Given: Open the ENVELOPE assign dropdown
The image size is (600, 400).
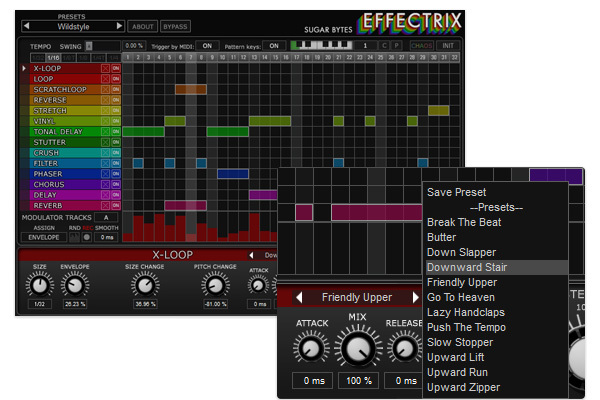Looking at the screenshot, I should point(44,237).
